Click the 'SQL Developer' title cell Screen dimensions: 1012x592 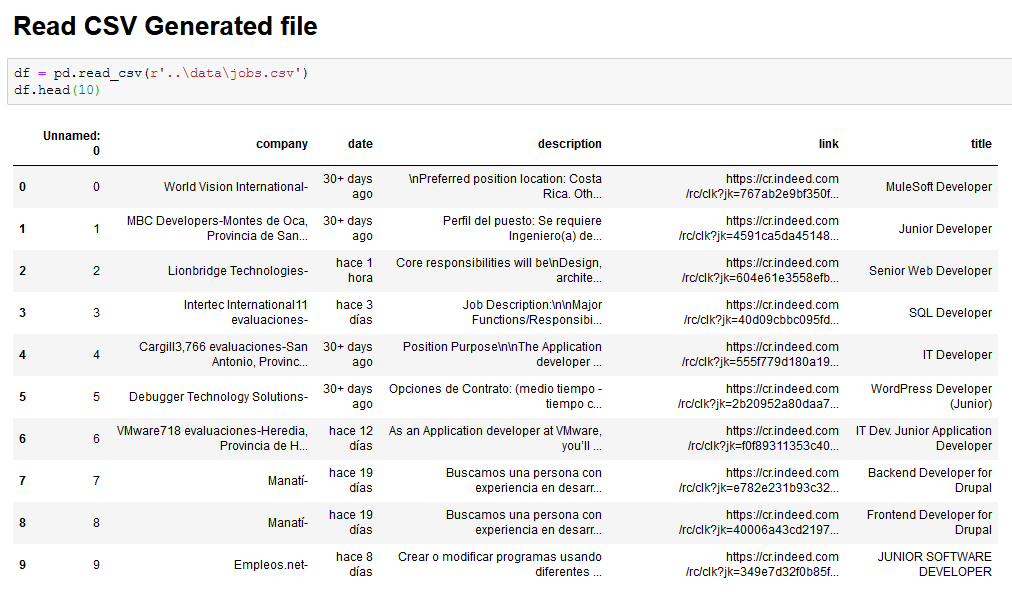(950, 312)
